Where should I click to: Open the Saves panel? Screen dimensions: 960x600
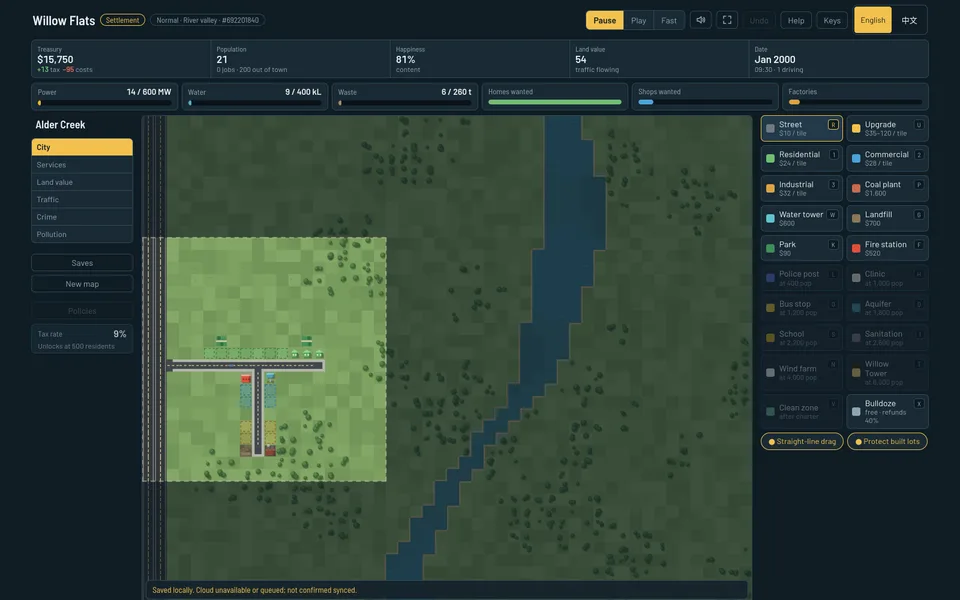pos(82,263)
